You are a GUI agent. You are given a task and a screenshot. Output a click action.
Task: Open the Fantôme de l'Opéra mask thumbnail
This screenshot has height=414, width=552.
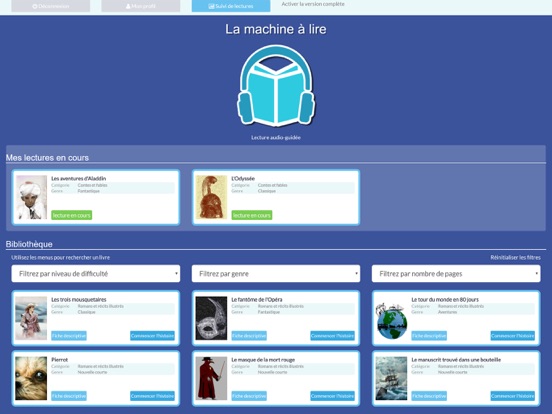211,318
